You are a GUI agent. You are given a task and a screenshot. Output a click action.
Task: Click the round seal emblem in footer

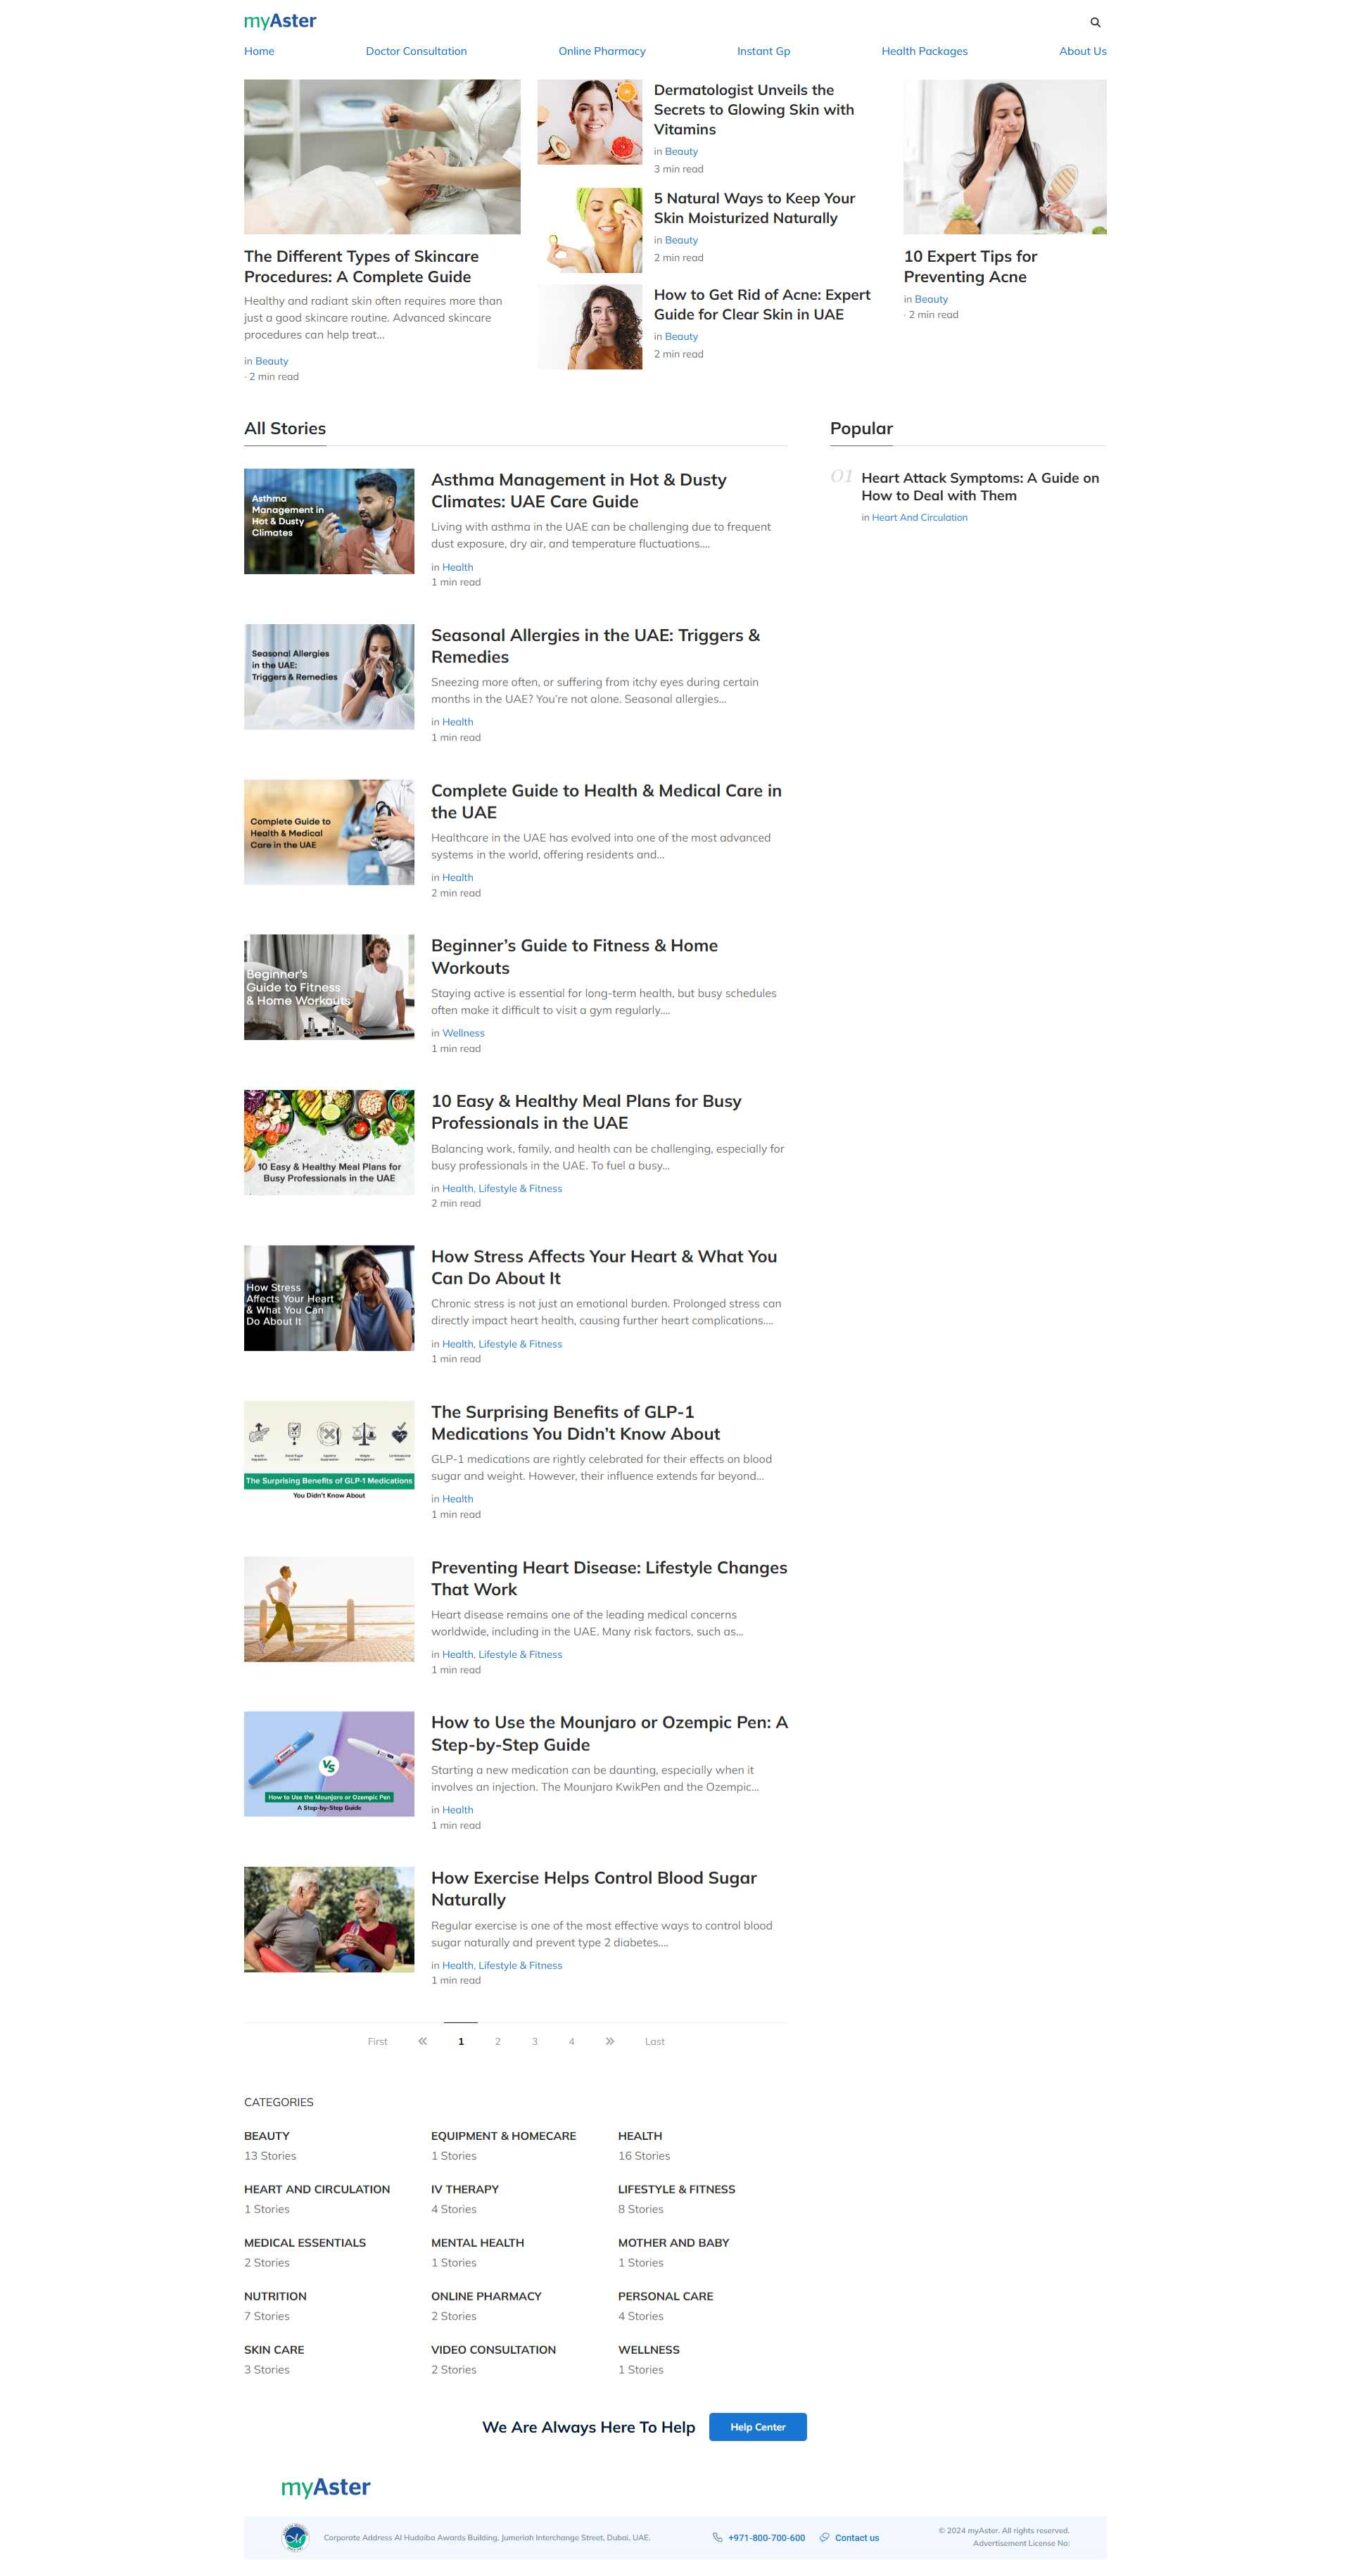(x=295, y=2537)
